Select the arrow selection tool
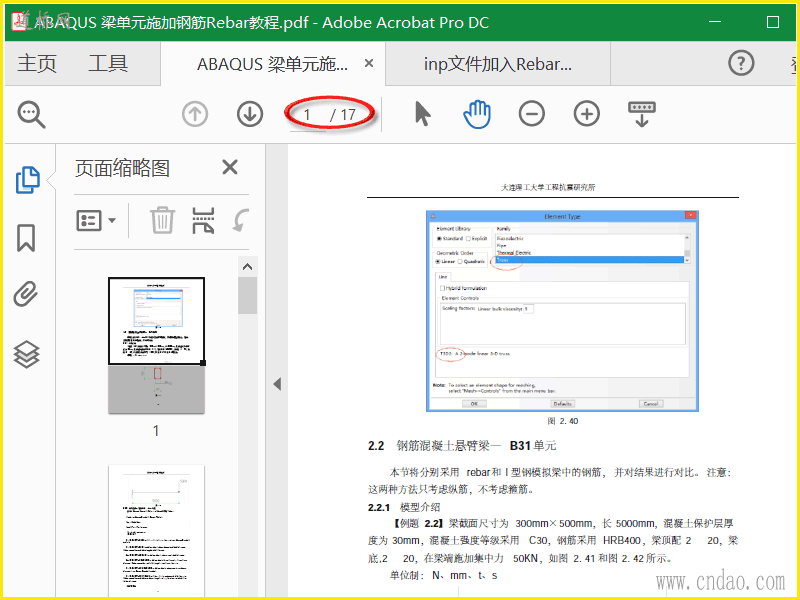Screen dimensions: 800x600 click(x=422, y=113)
